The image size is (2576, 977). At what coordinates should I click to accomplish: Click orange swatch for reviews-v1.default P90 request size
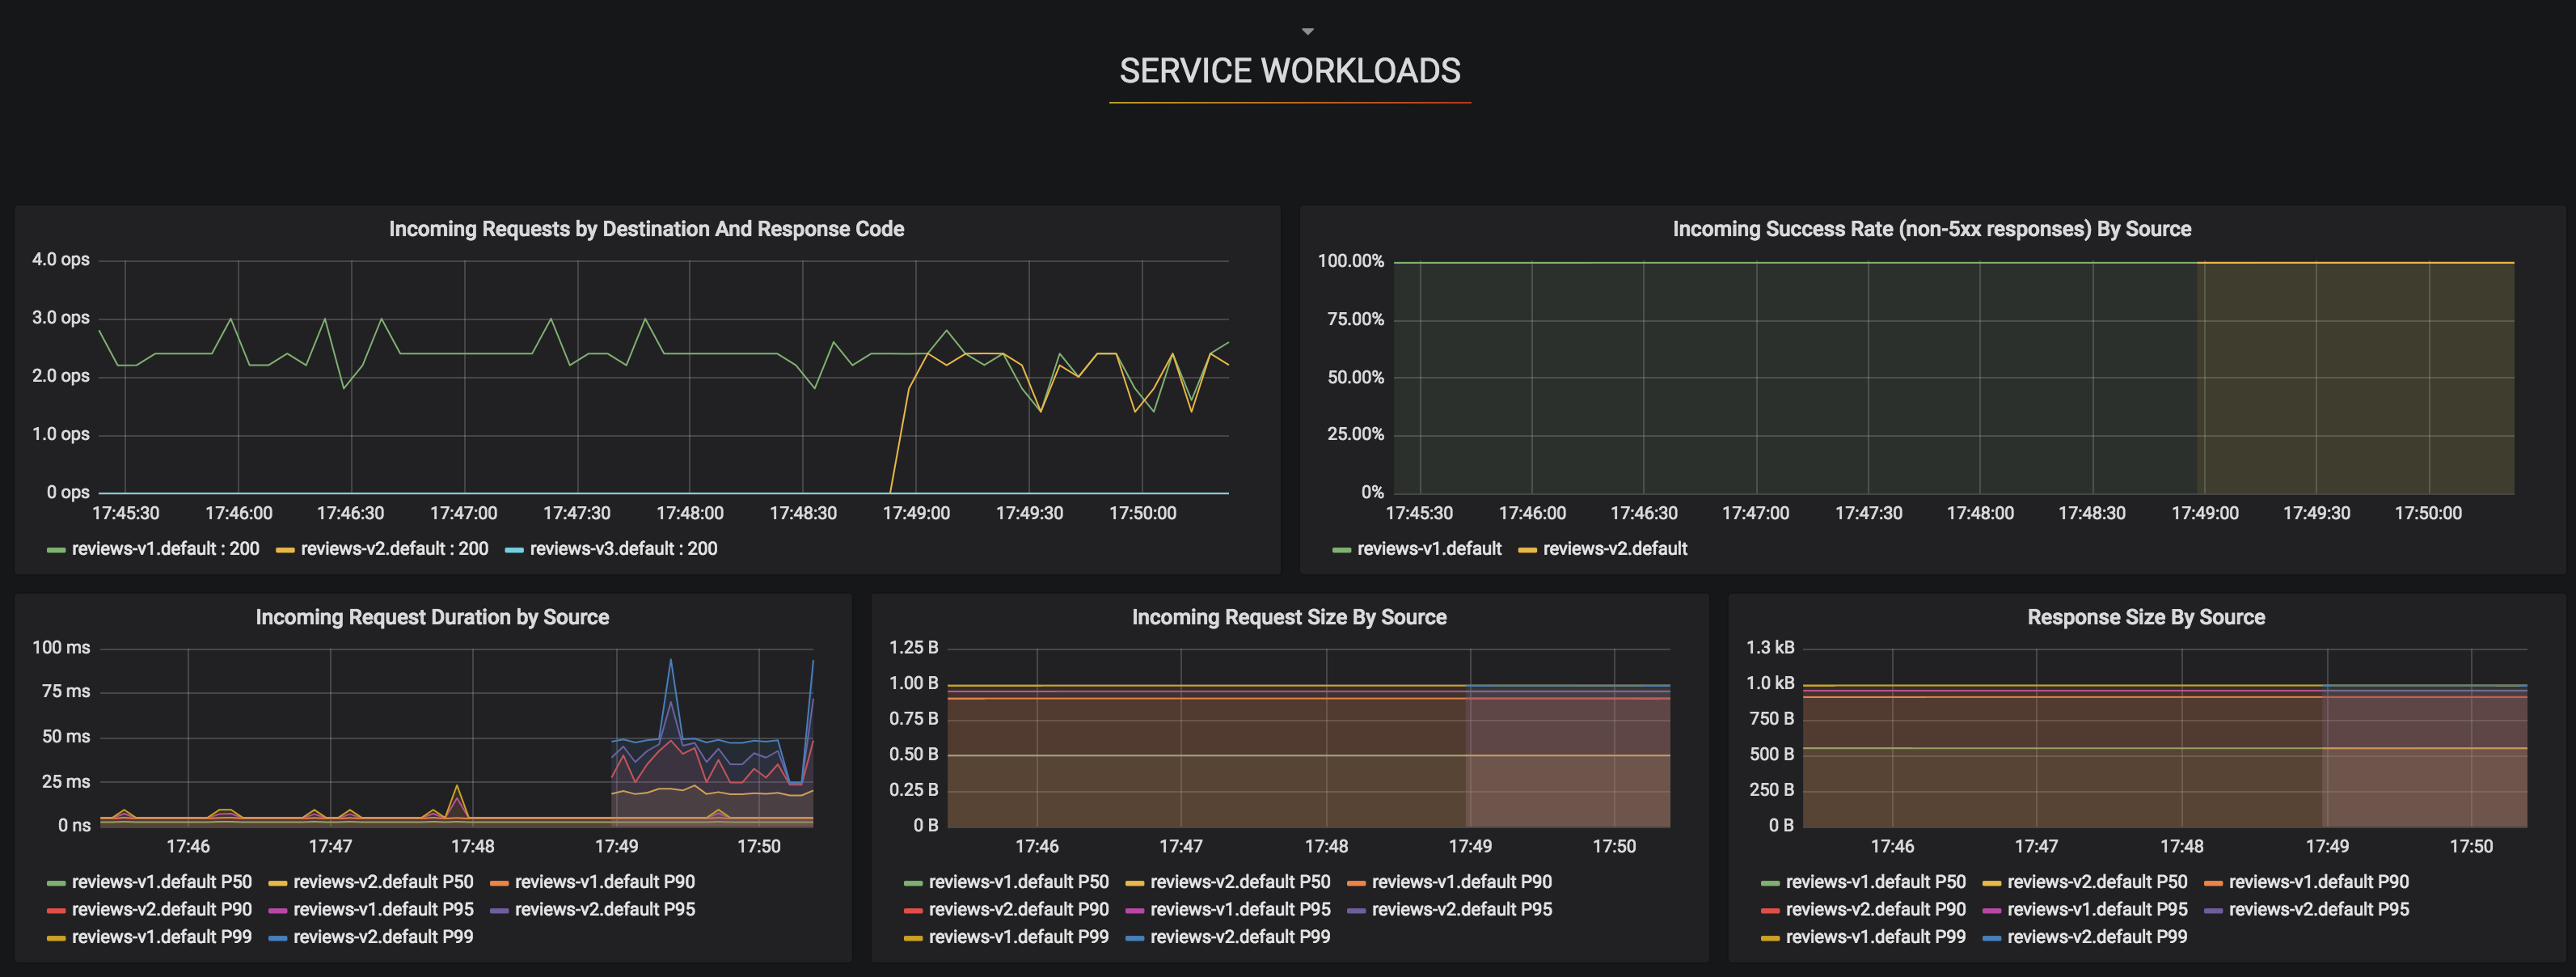point(1356,883)
